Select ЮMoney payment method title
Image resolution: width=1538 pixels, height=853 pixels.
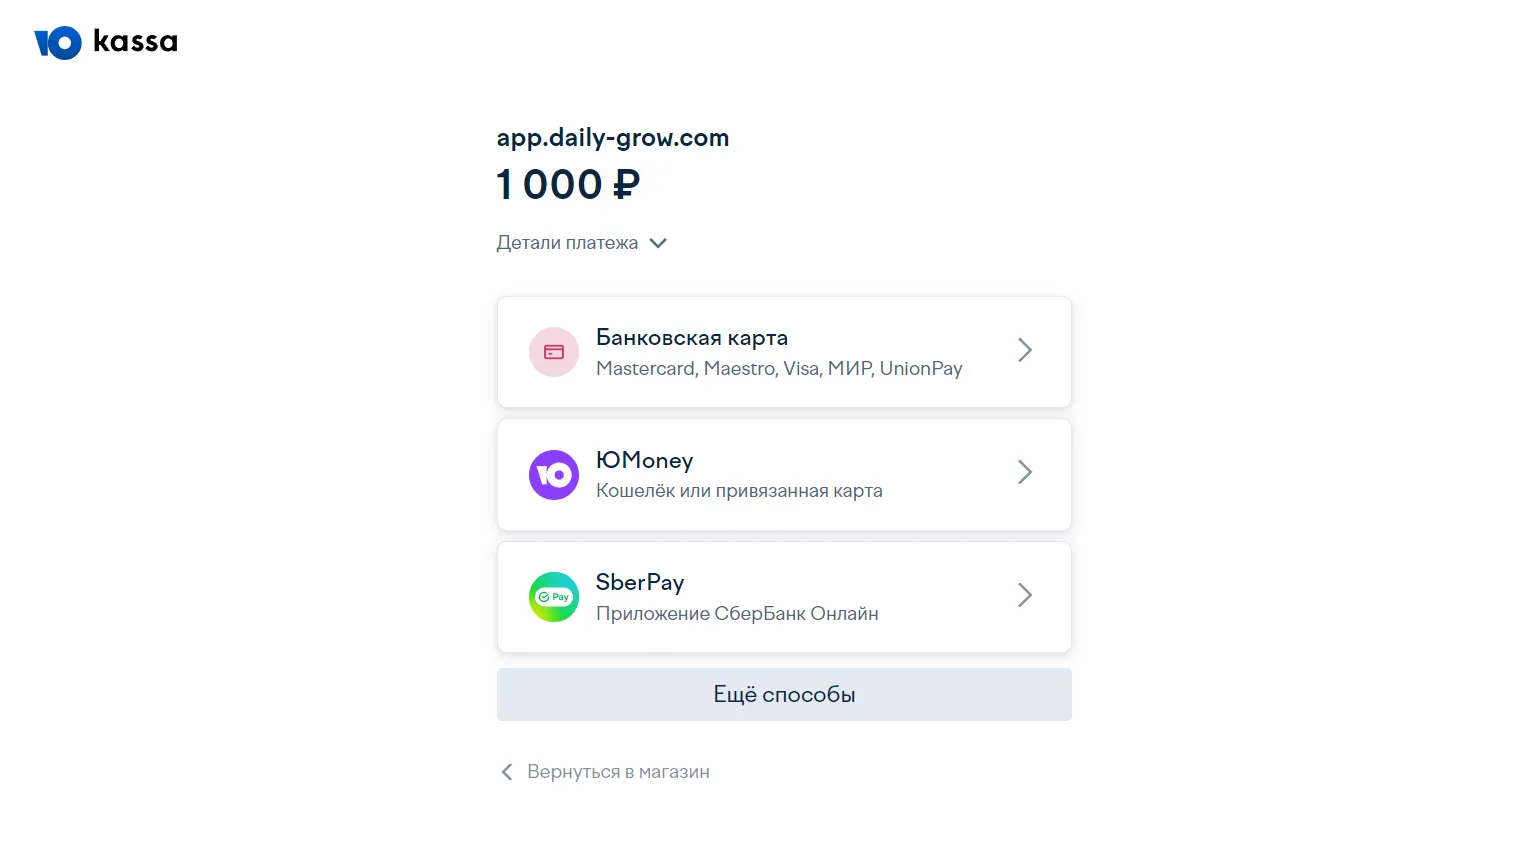click(644, 460)
